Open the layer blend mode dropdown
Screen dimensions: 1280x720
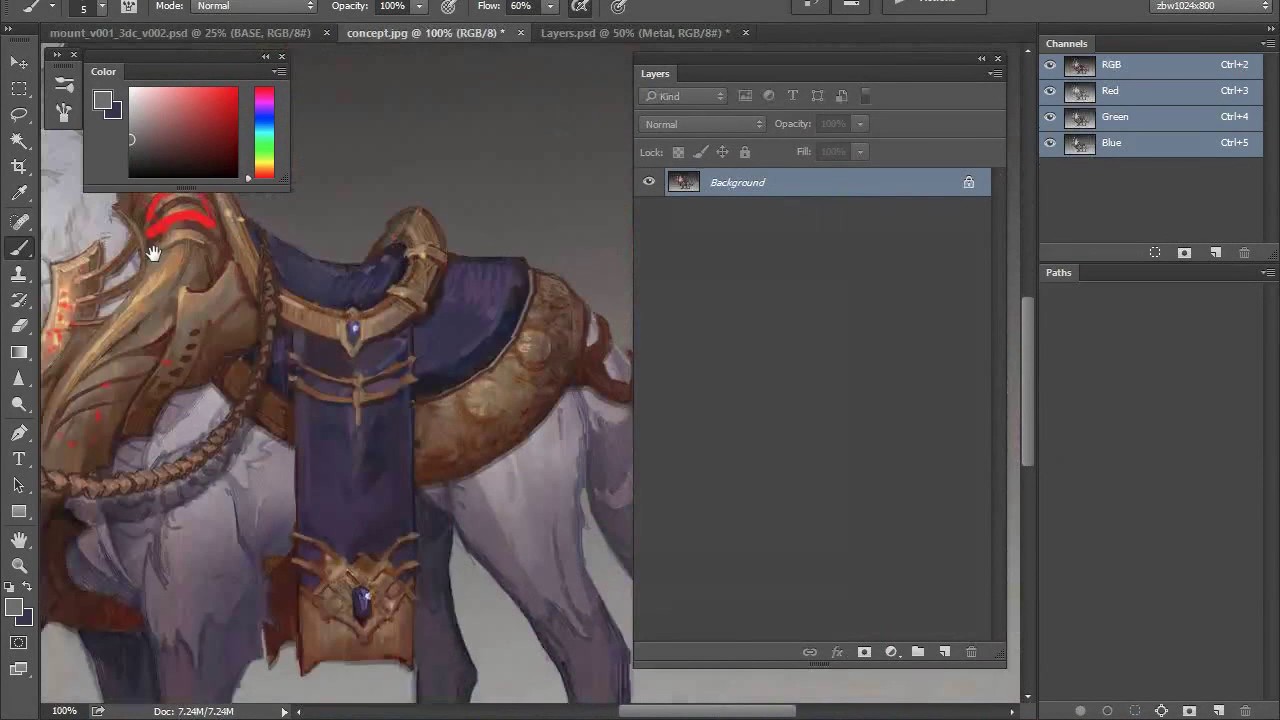pyautogui.click(x=702, y=124)
